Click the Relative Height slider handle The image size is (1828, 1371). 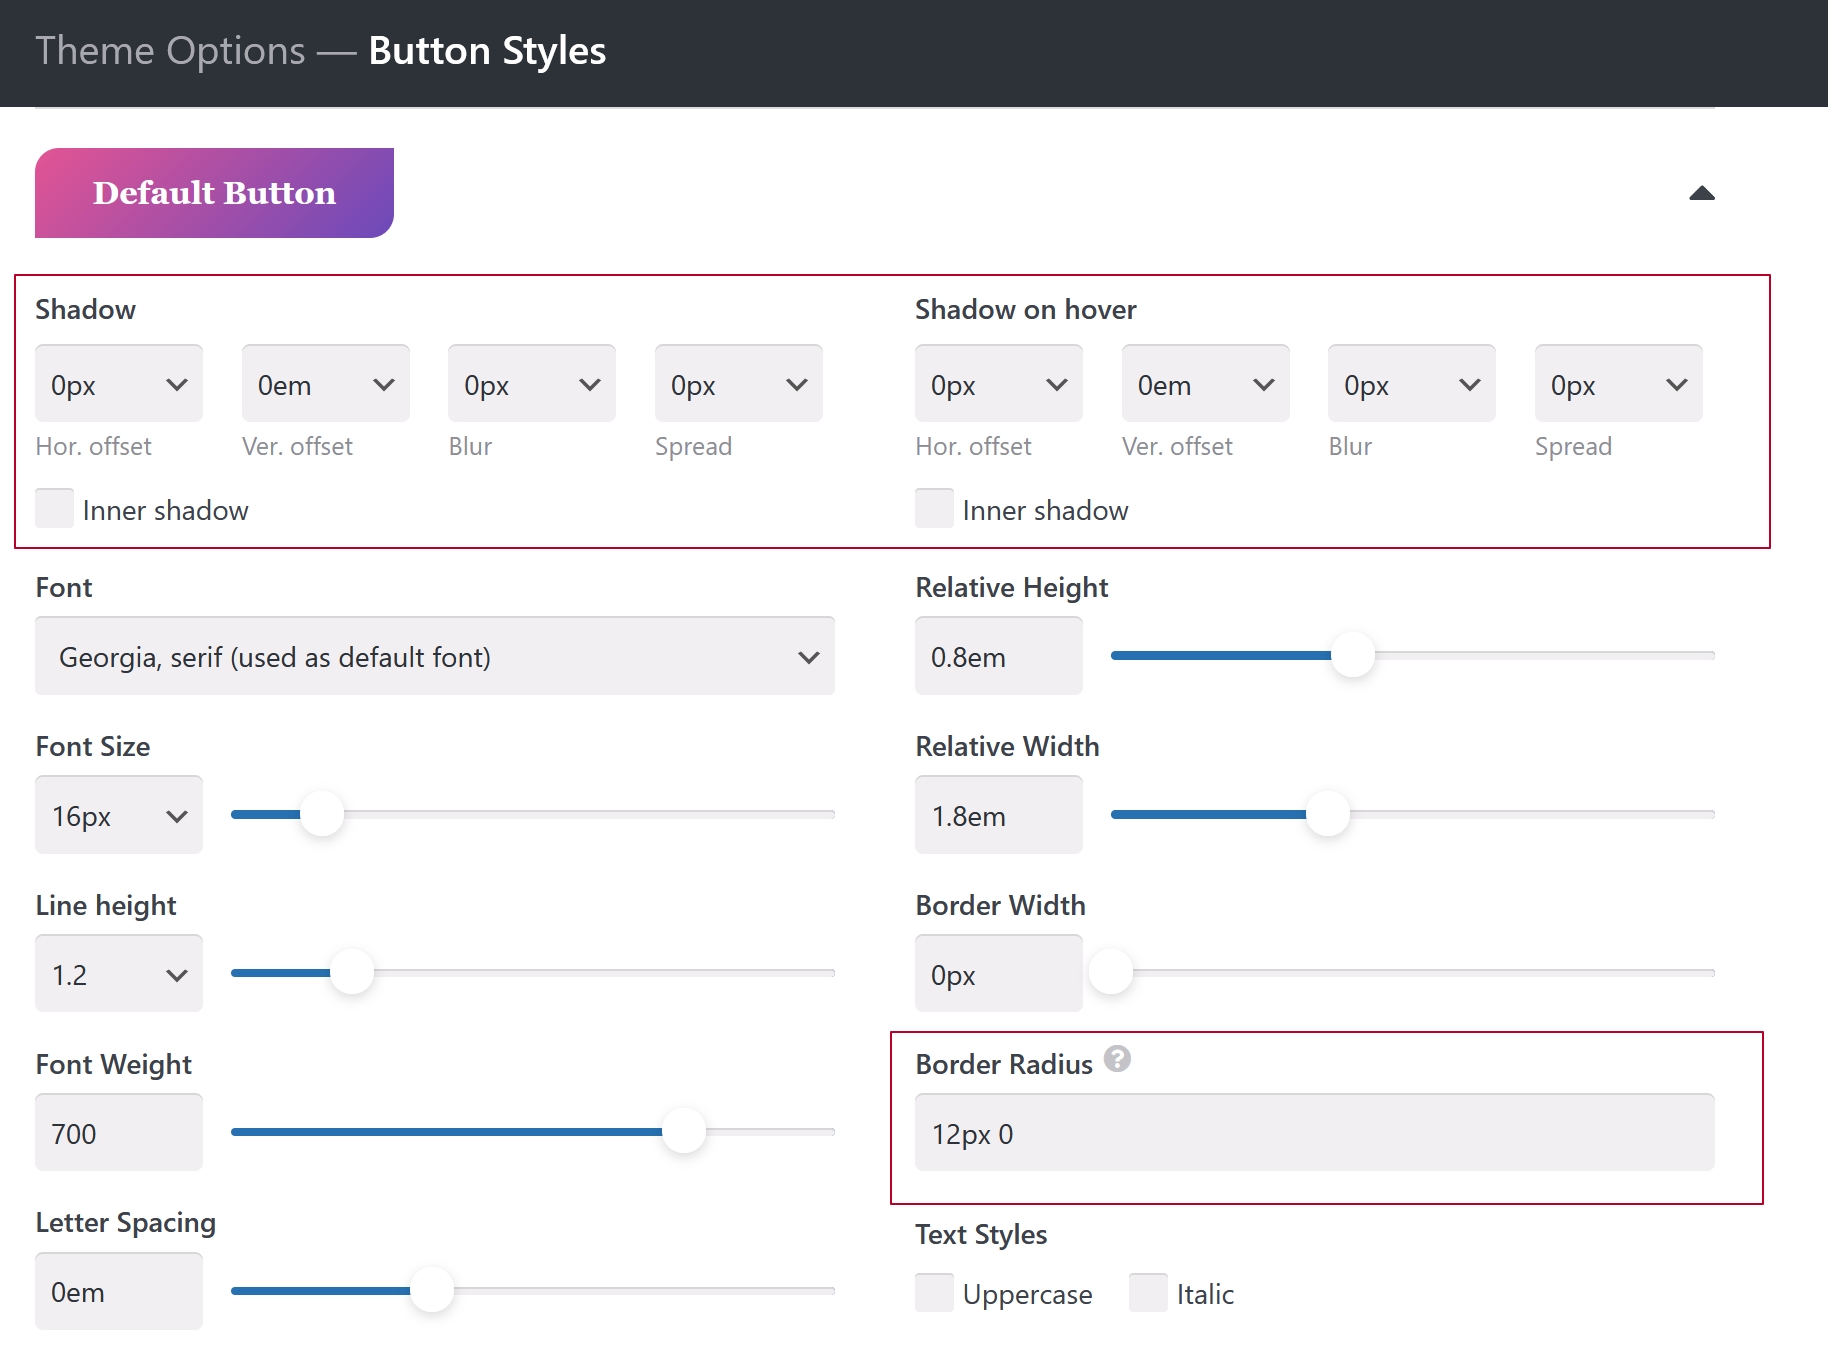[1353, 656]
